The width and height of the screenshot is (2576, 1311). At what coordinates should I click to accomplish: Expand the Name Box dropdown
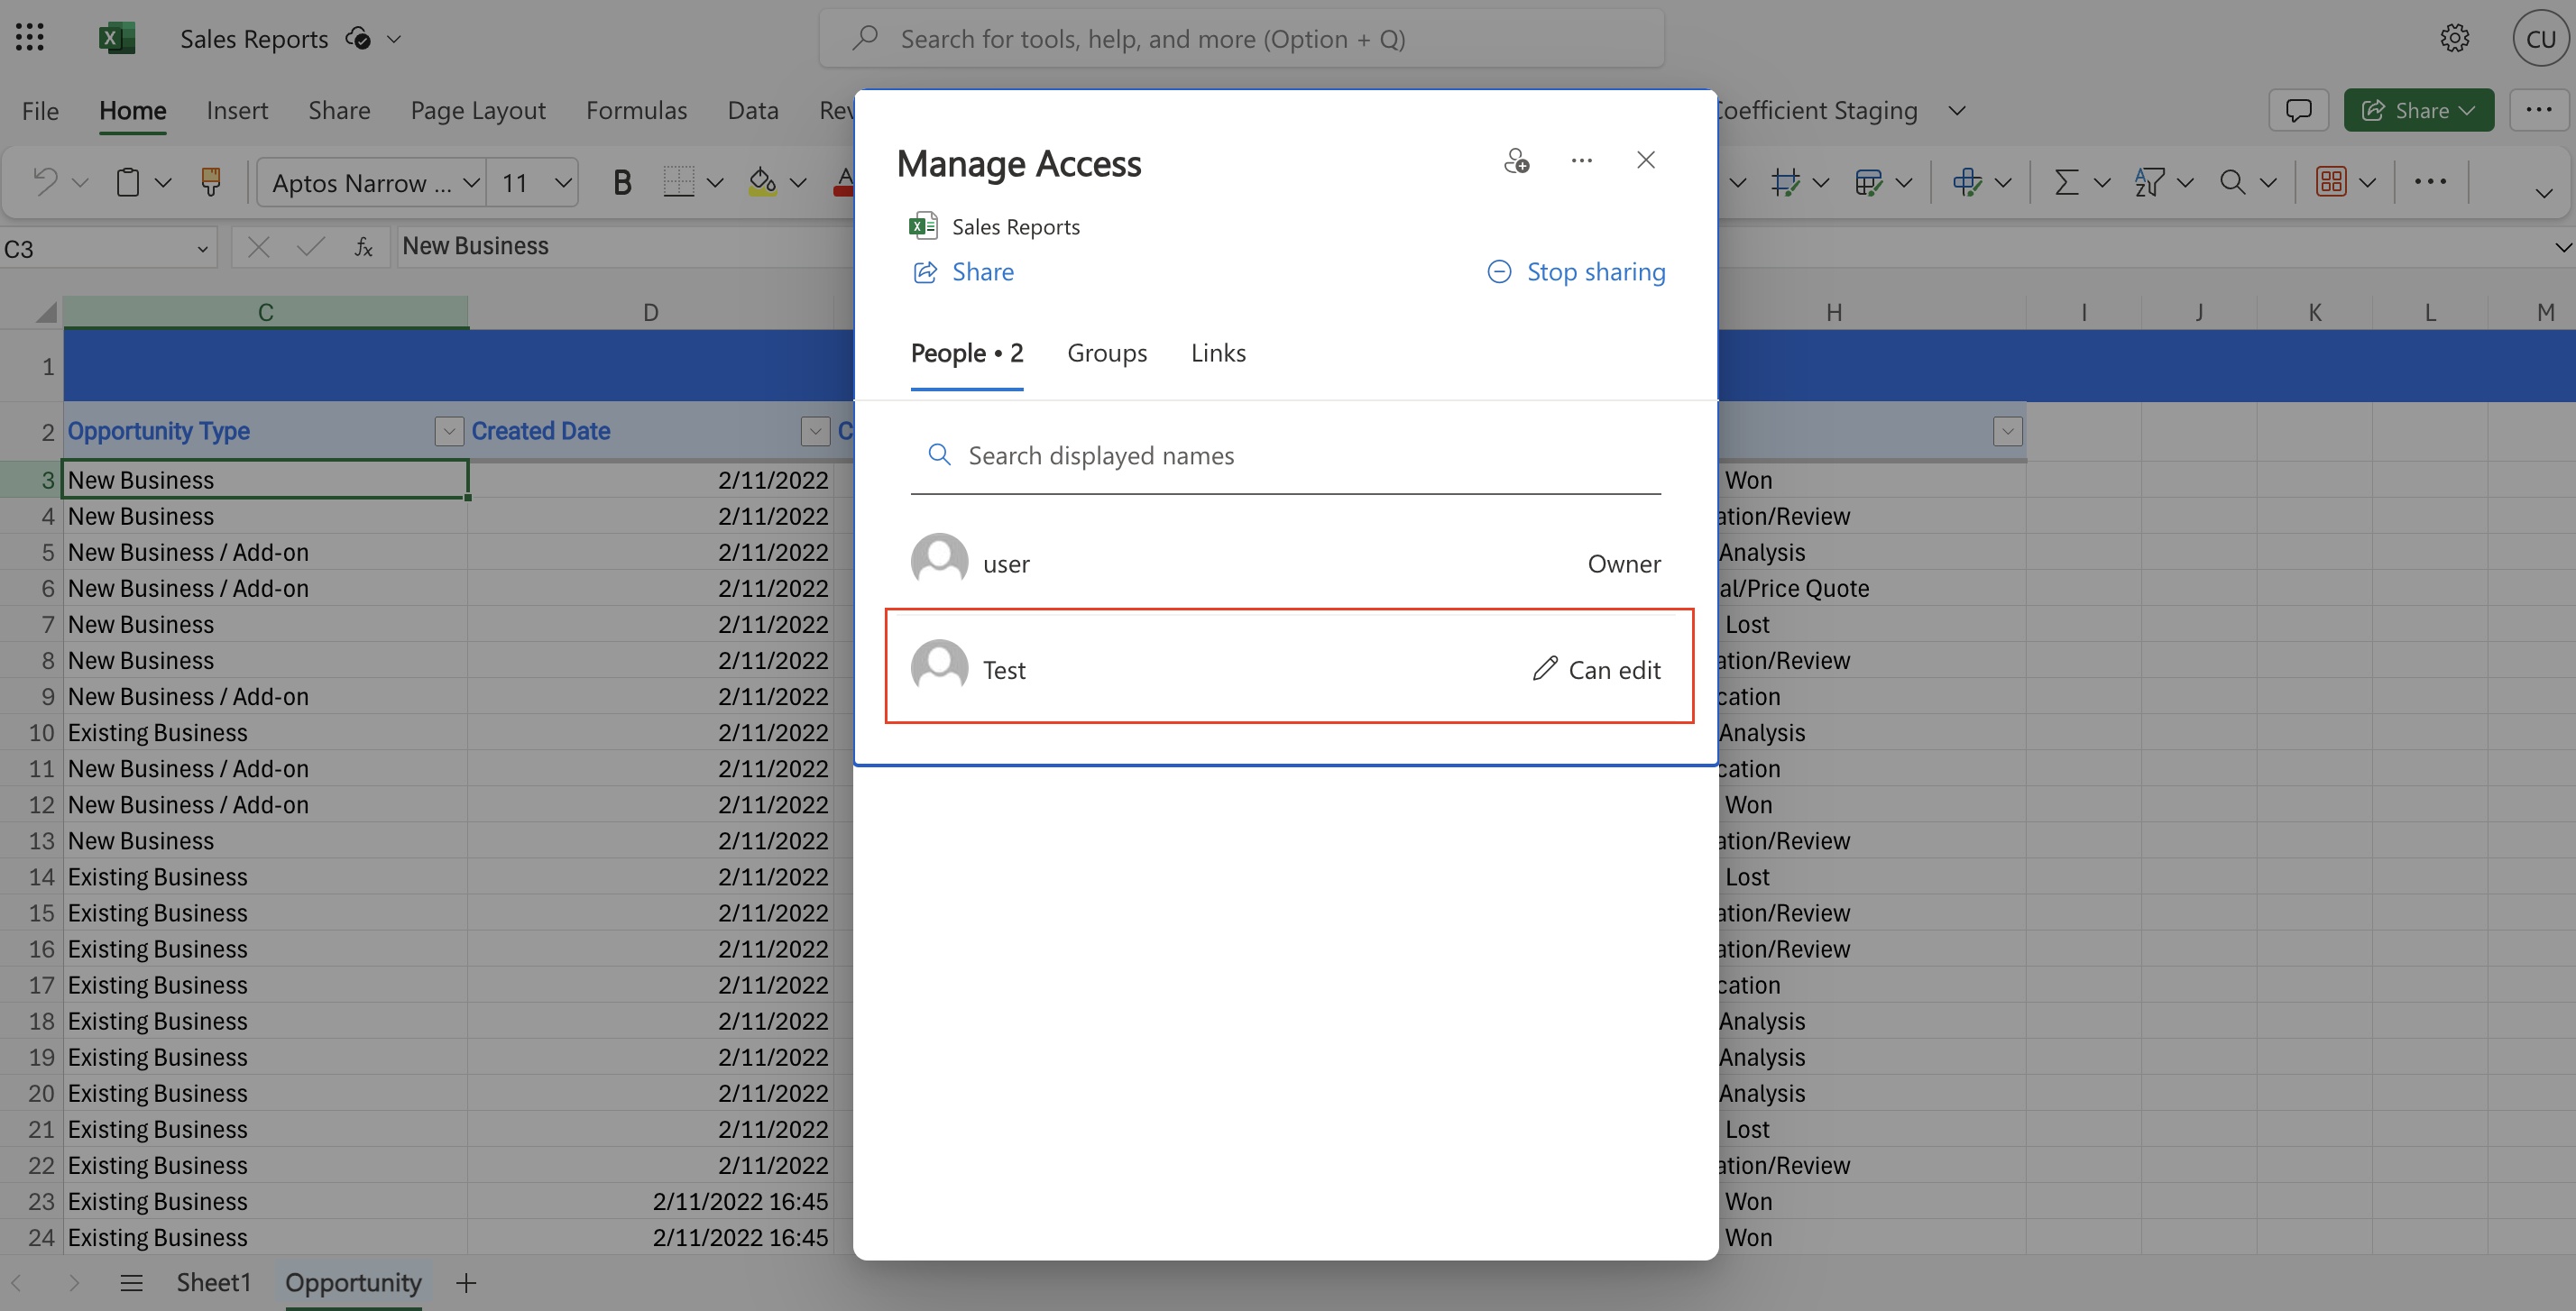coord(202,249)
